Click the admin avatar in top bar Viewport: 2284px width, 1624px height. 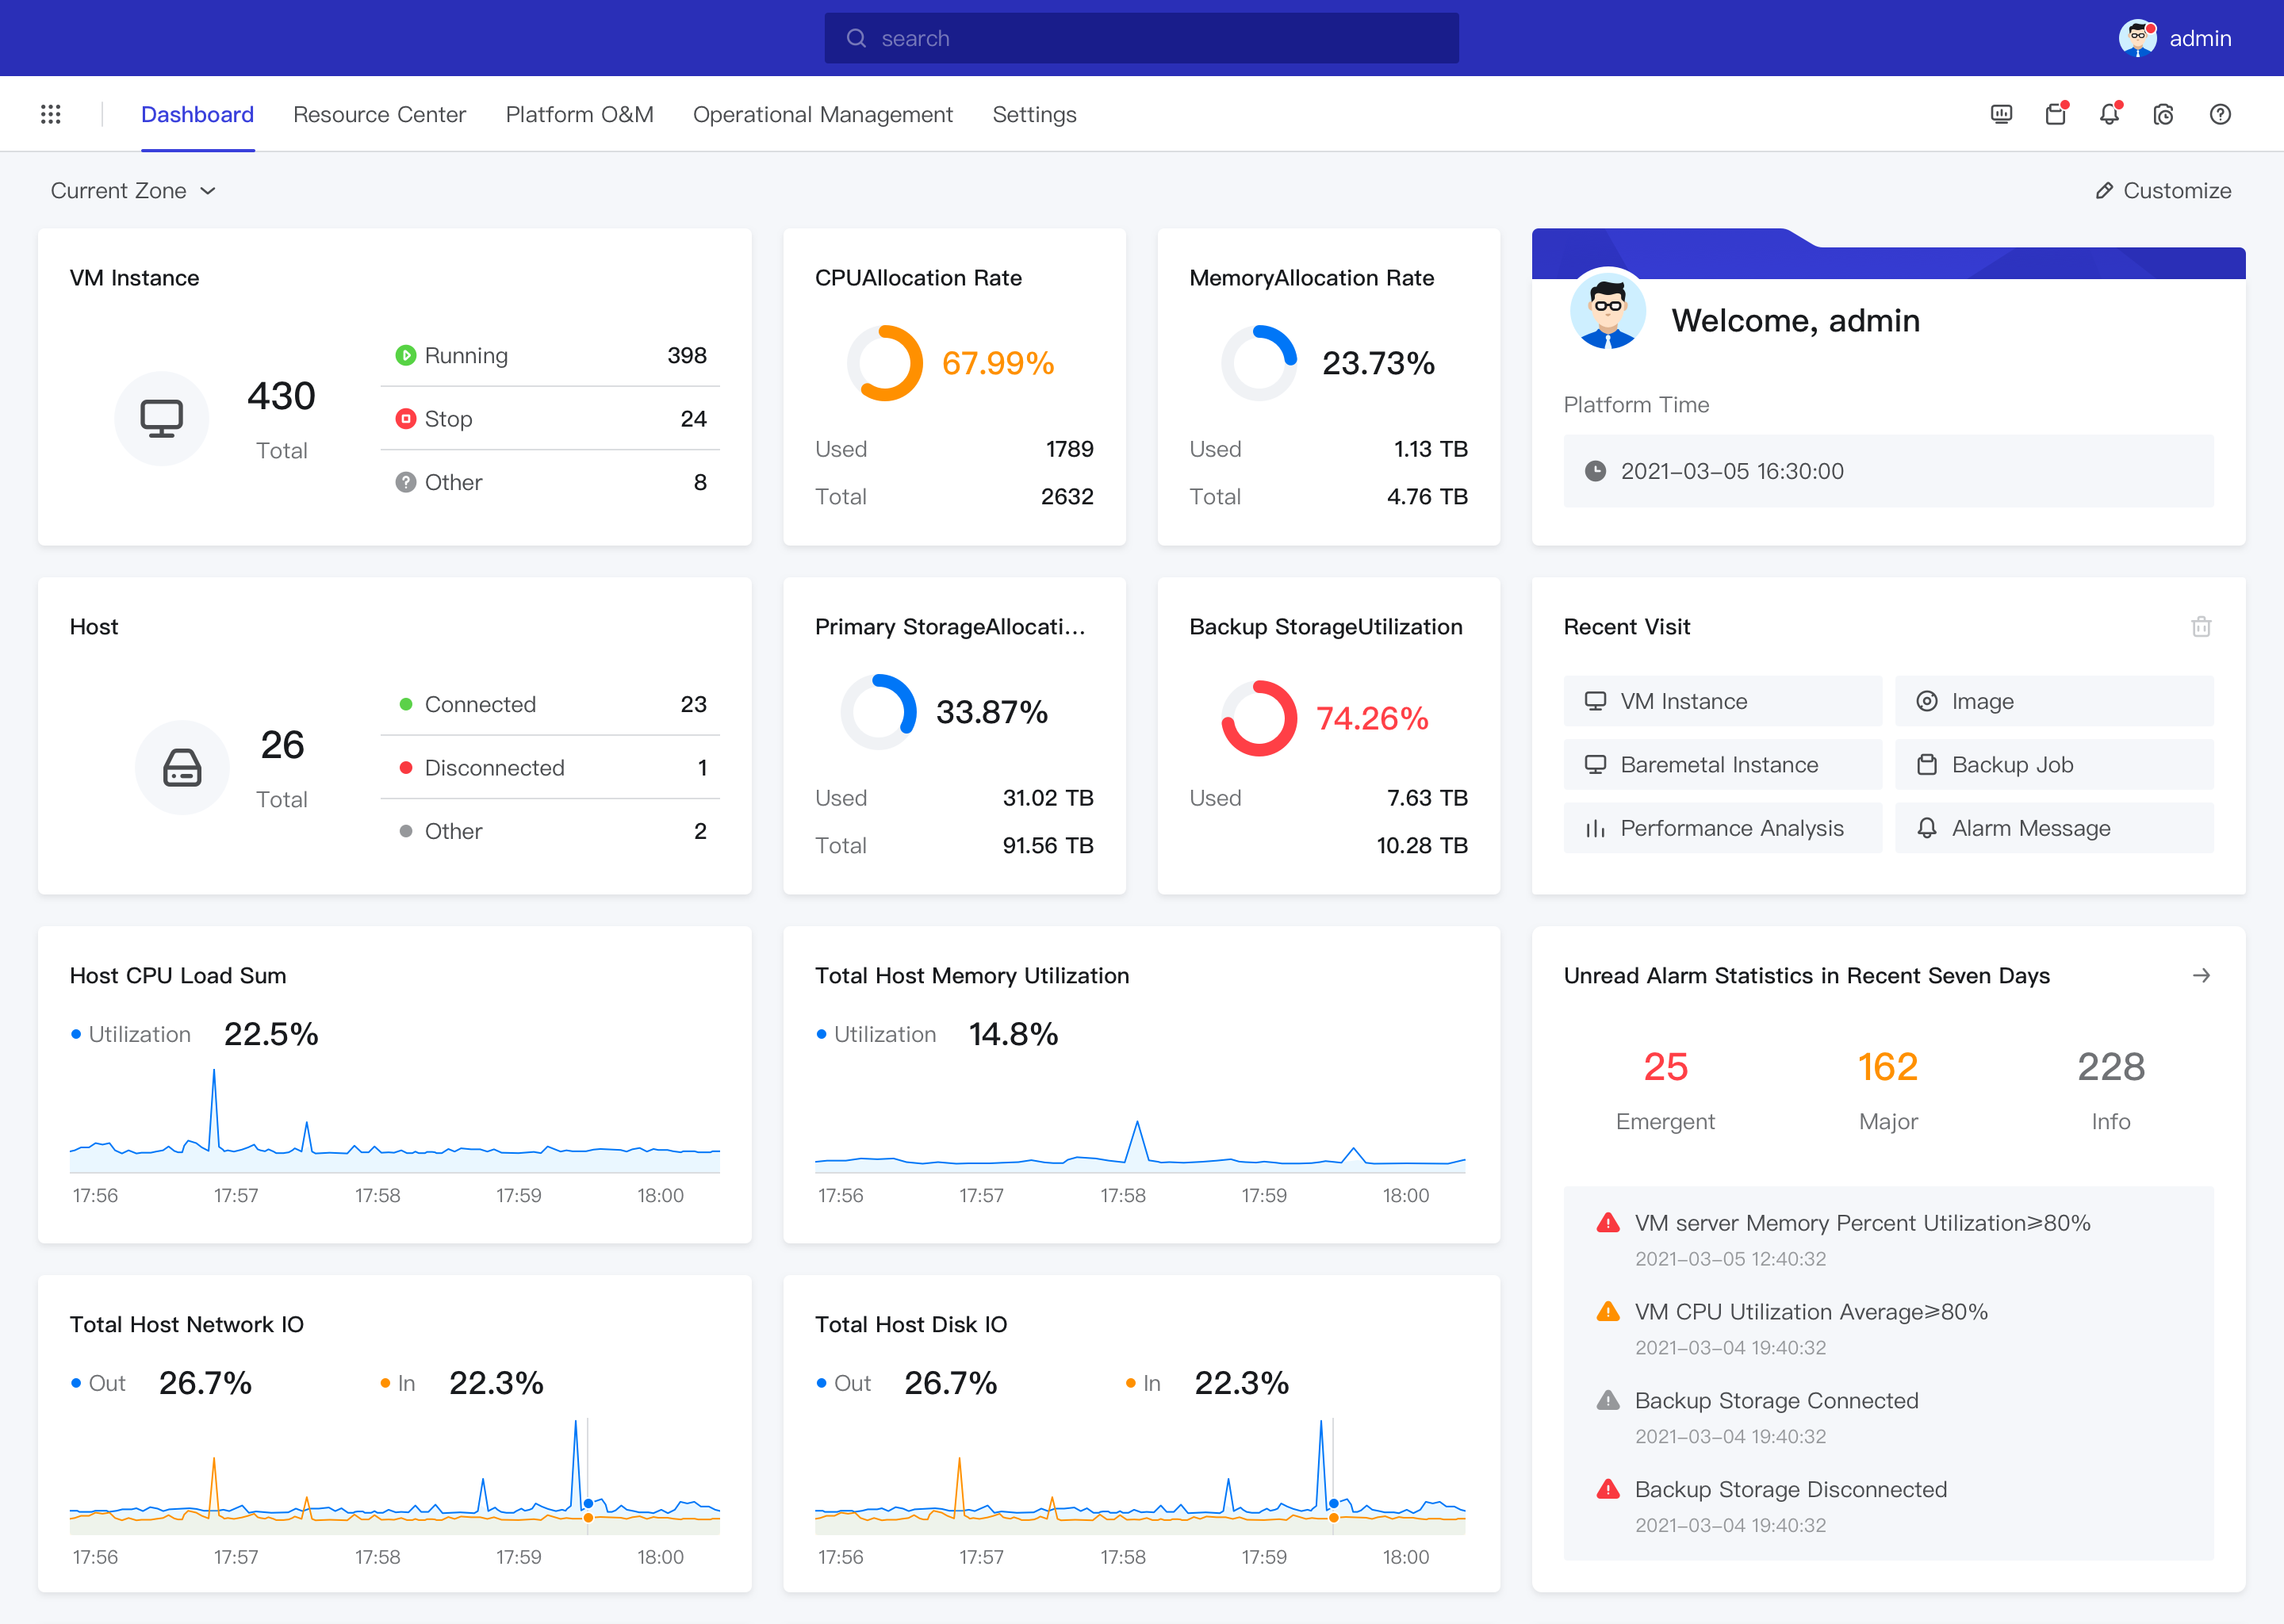tap(2137, 38)
